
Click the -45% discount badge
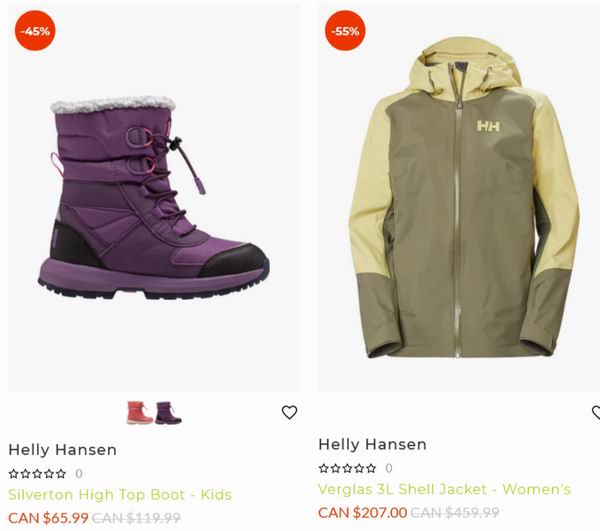pyautogui.click(x=35, y=31)
